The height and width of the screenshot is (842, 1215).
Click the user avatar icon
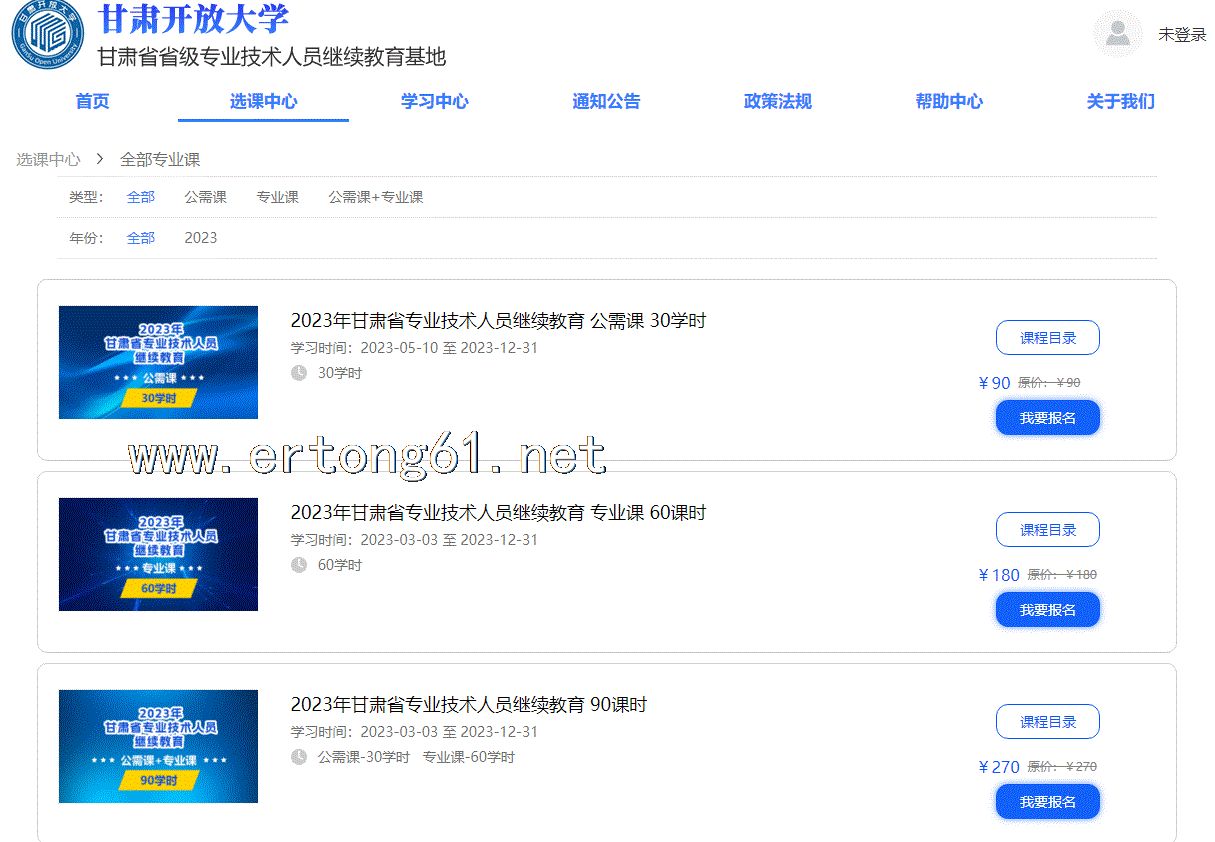[x=1118, y=34]
